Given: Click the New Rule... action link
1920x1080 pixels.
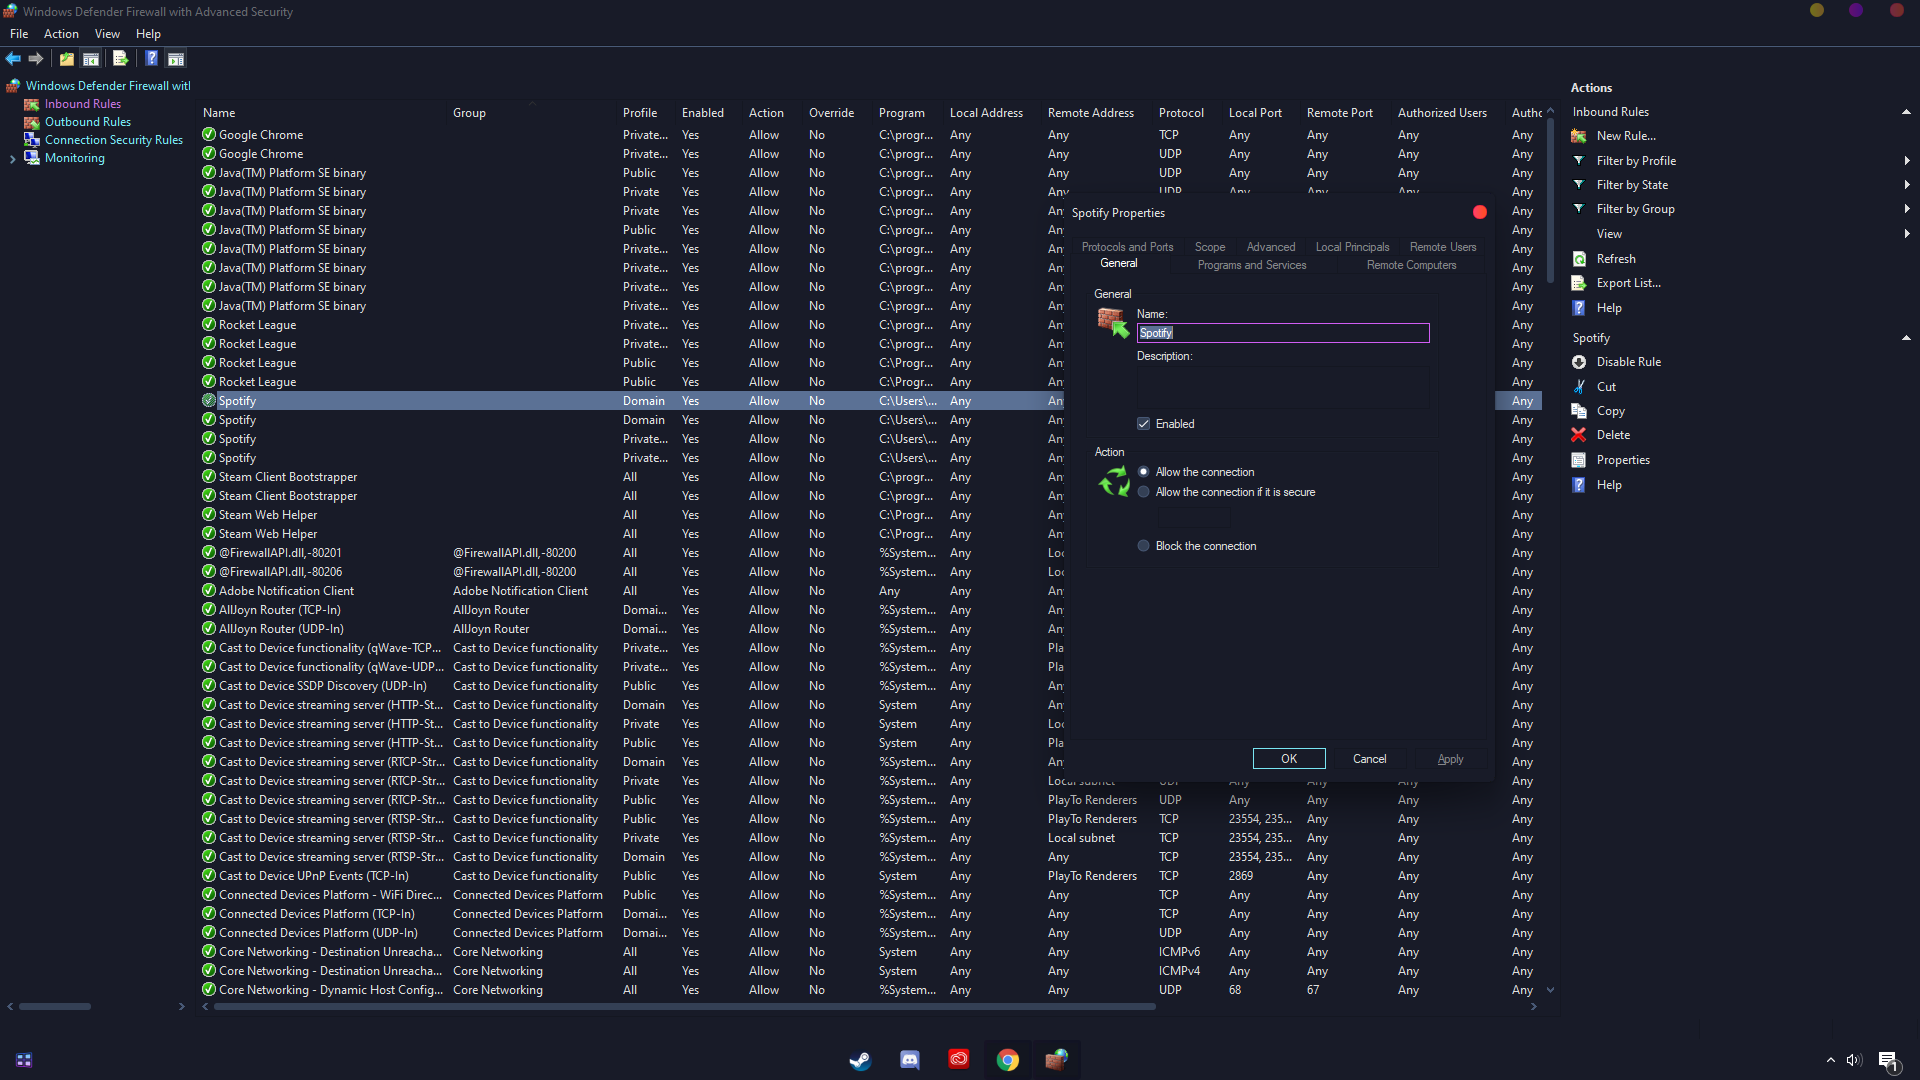Looking at the screenshot, I should click(1626, 136).
